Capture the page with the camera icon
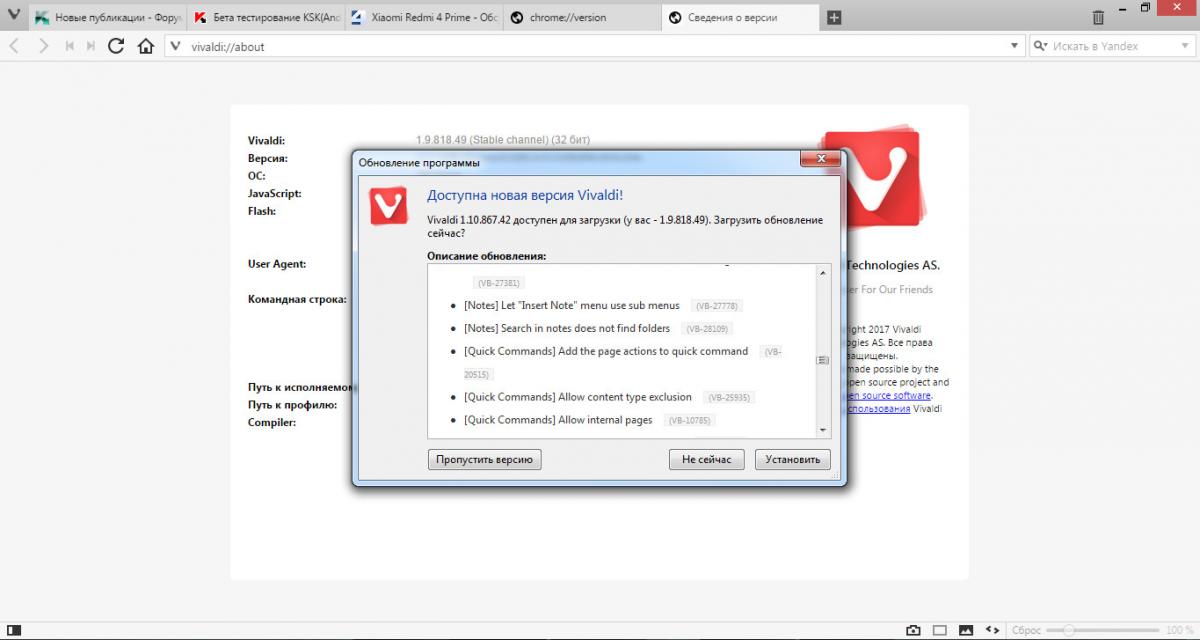This screenshot has height=640, width=1200. click(x=913, y=630)
